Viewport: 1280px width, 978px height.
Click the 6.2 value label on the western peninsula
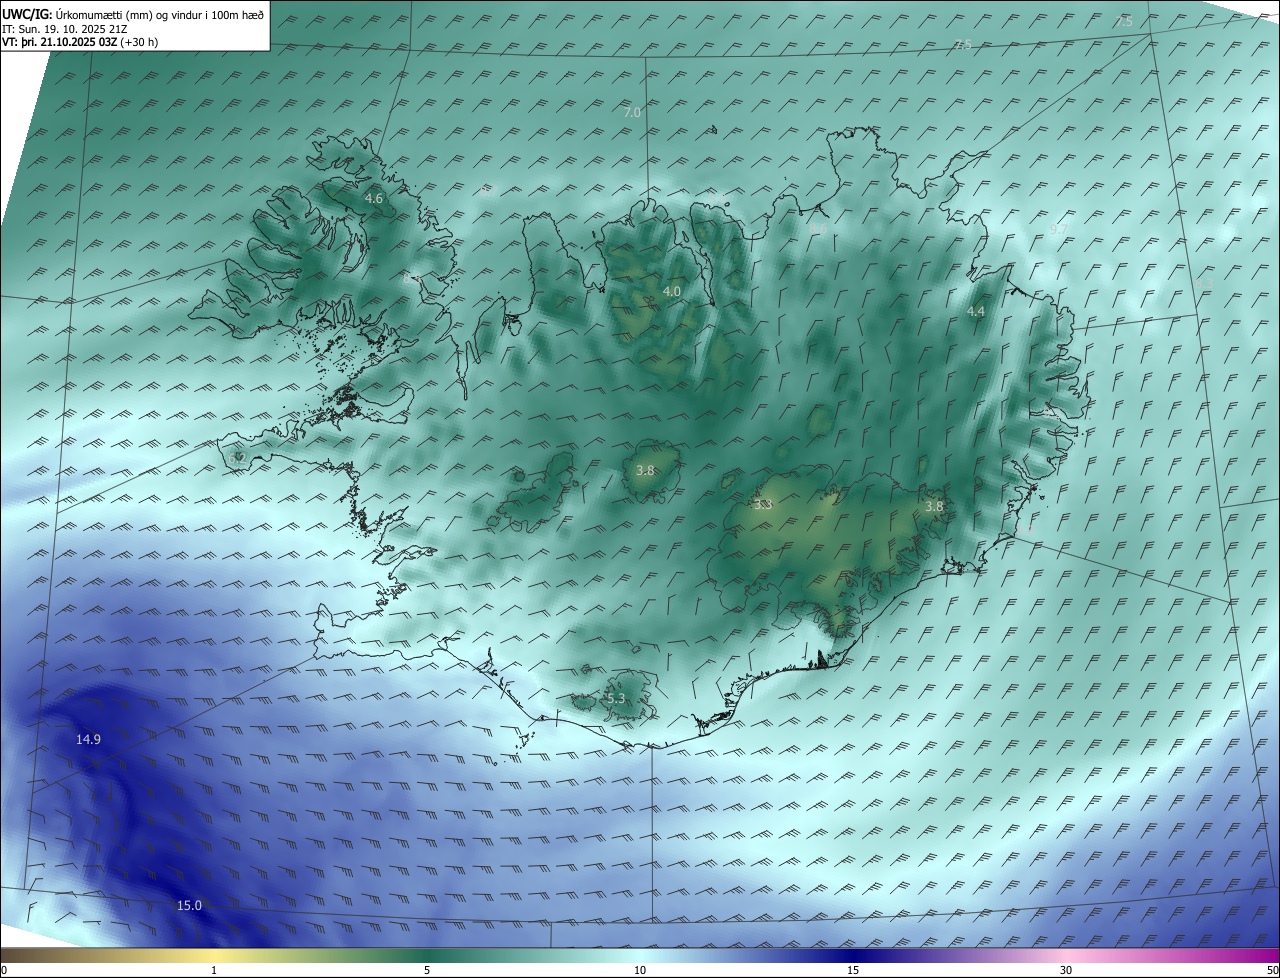237,457
